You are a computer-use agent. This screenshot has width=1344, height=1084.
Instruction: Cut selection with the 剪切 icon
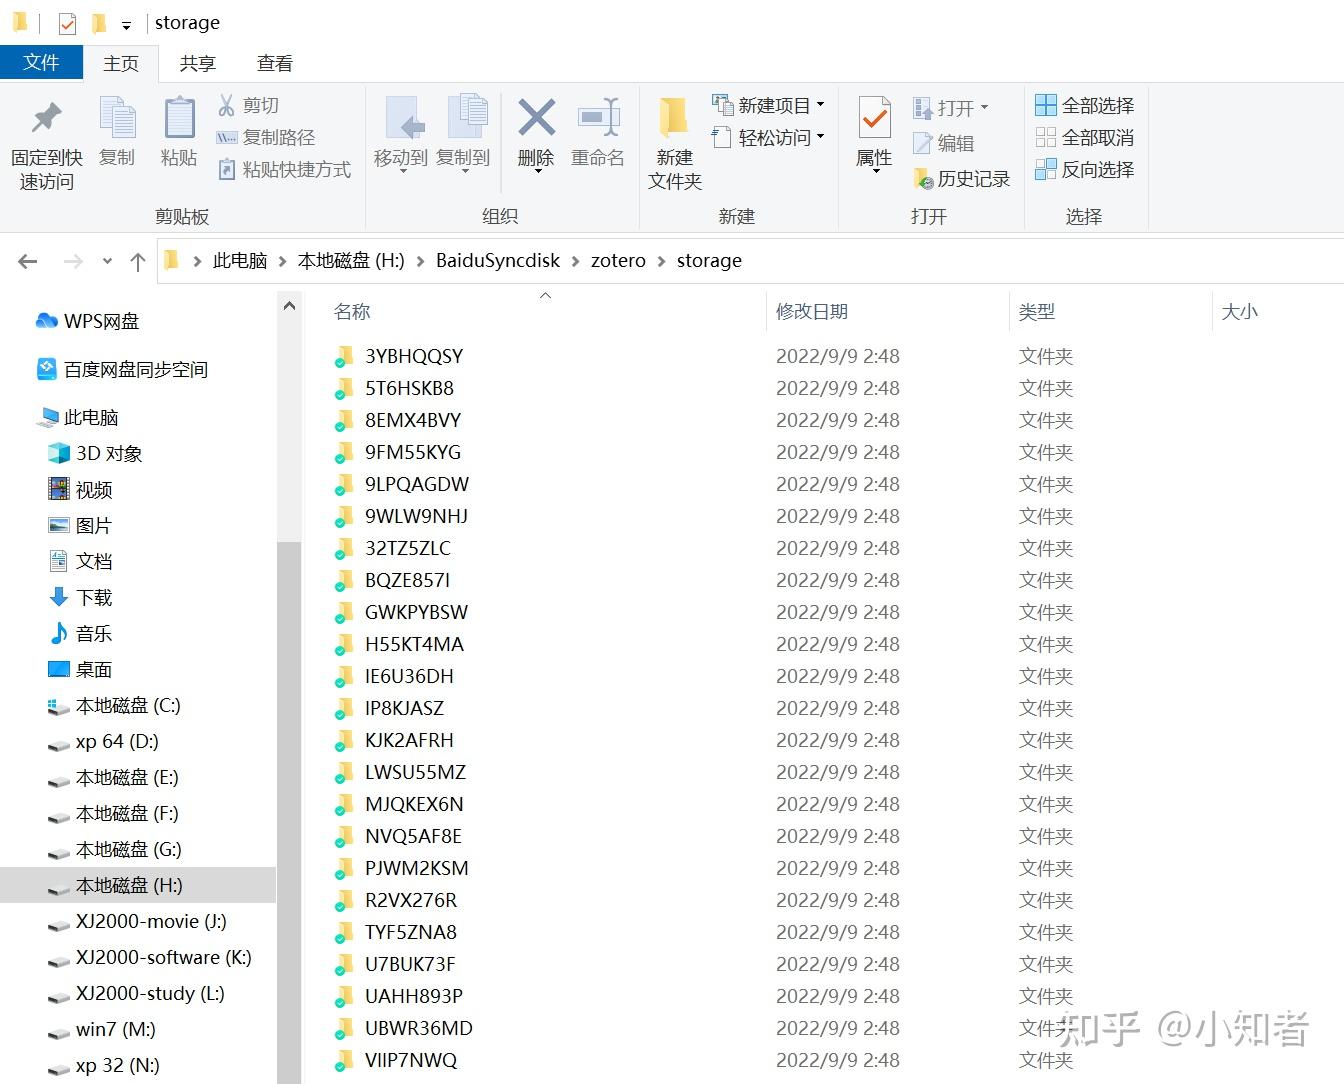pyautogui.click(x=249, y=104)
